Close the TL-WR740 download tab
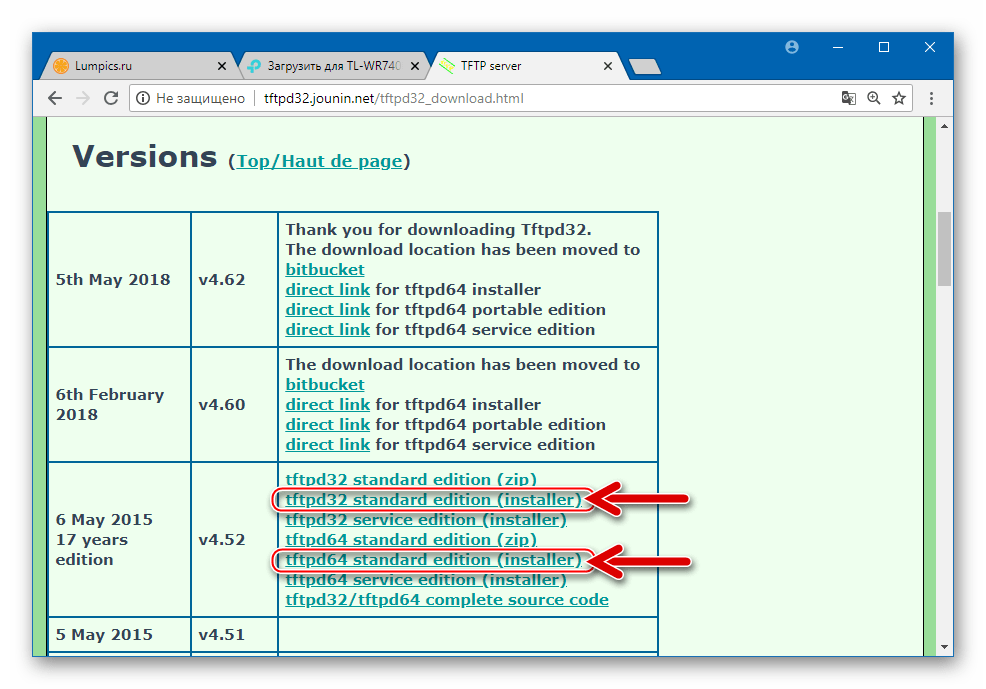986x689 pixels. pyautogui.click(x=414, y=66)
